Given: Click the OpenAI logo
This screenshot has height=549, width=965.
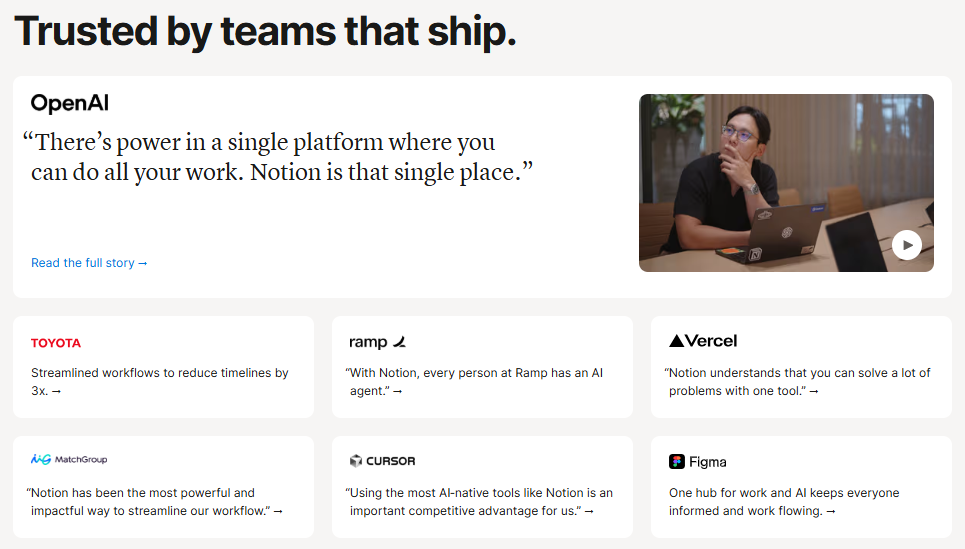Looking at the screenshot, I should pyautogui.click(x=69, y=103).
